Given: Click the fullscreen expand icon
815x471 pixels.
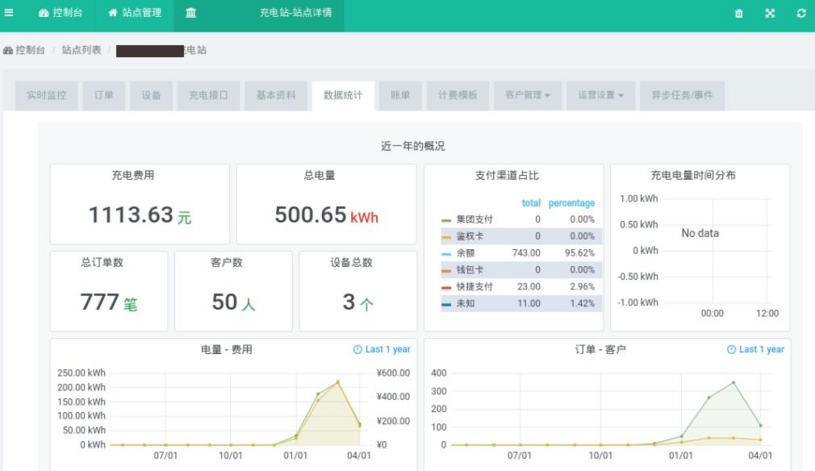Looking at the screenshot, I should coord(770,13).
